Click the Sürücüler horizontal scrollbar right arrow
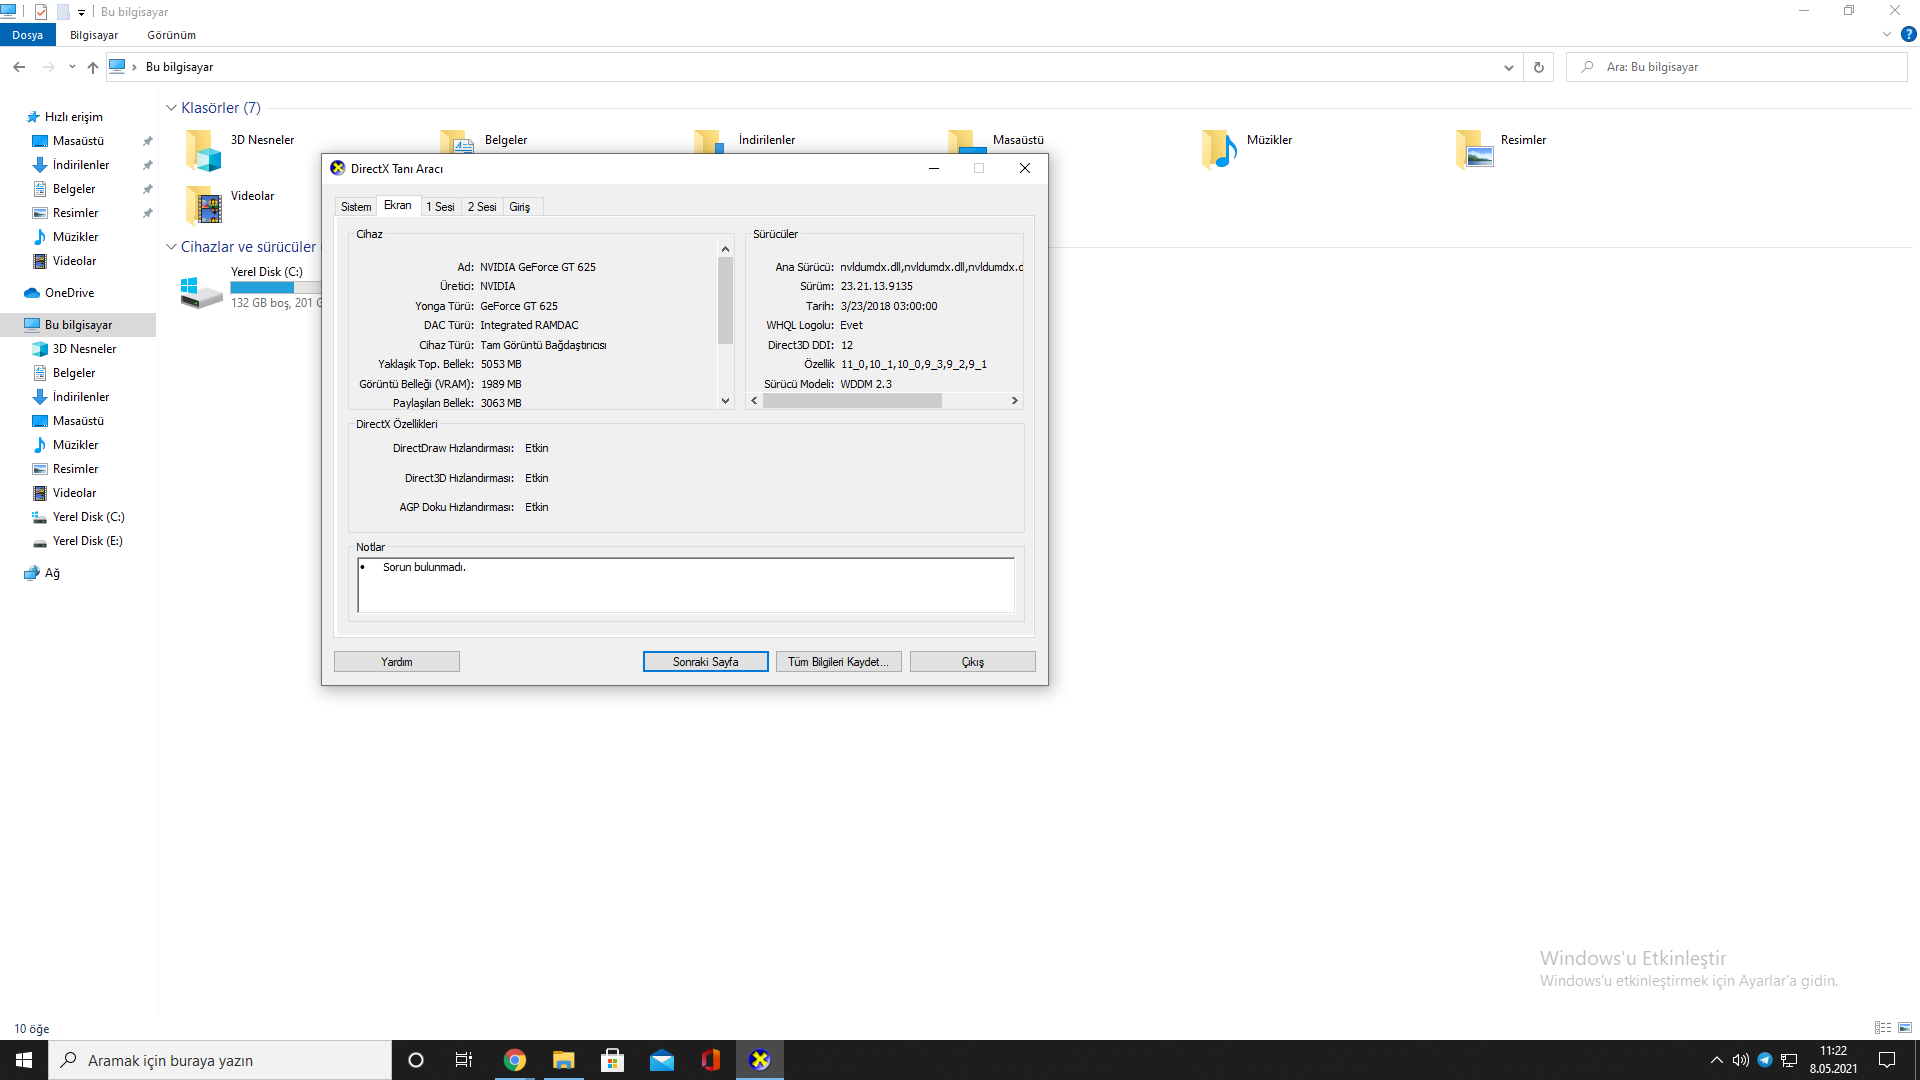This screenshot has width=1920, height=1080. click(1014, 401)
